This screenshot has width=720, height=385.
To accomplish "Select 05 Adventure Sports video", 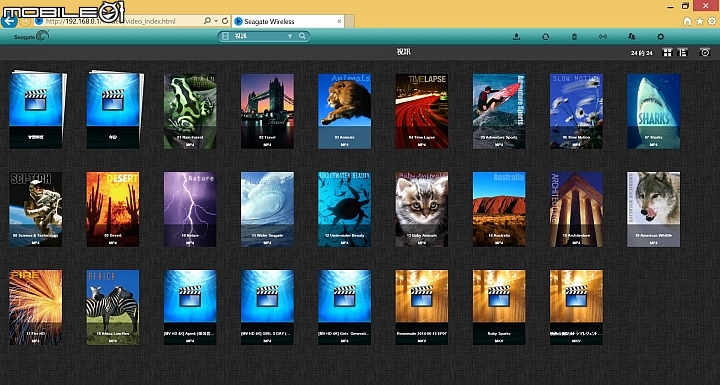I will (499, 111).
